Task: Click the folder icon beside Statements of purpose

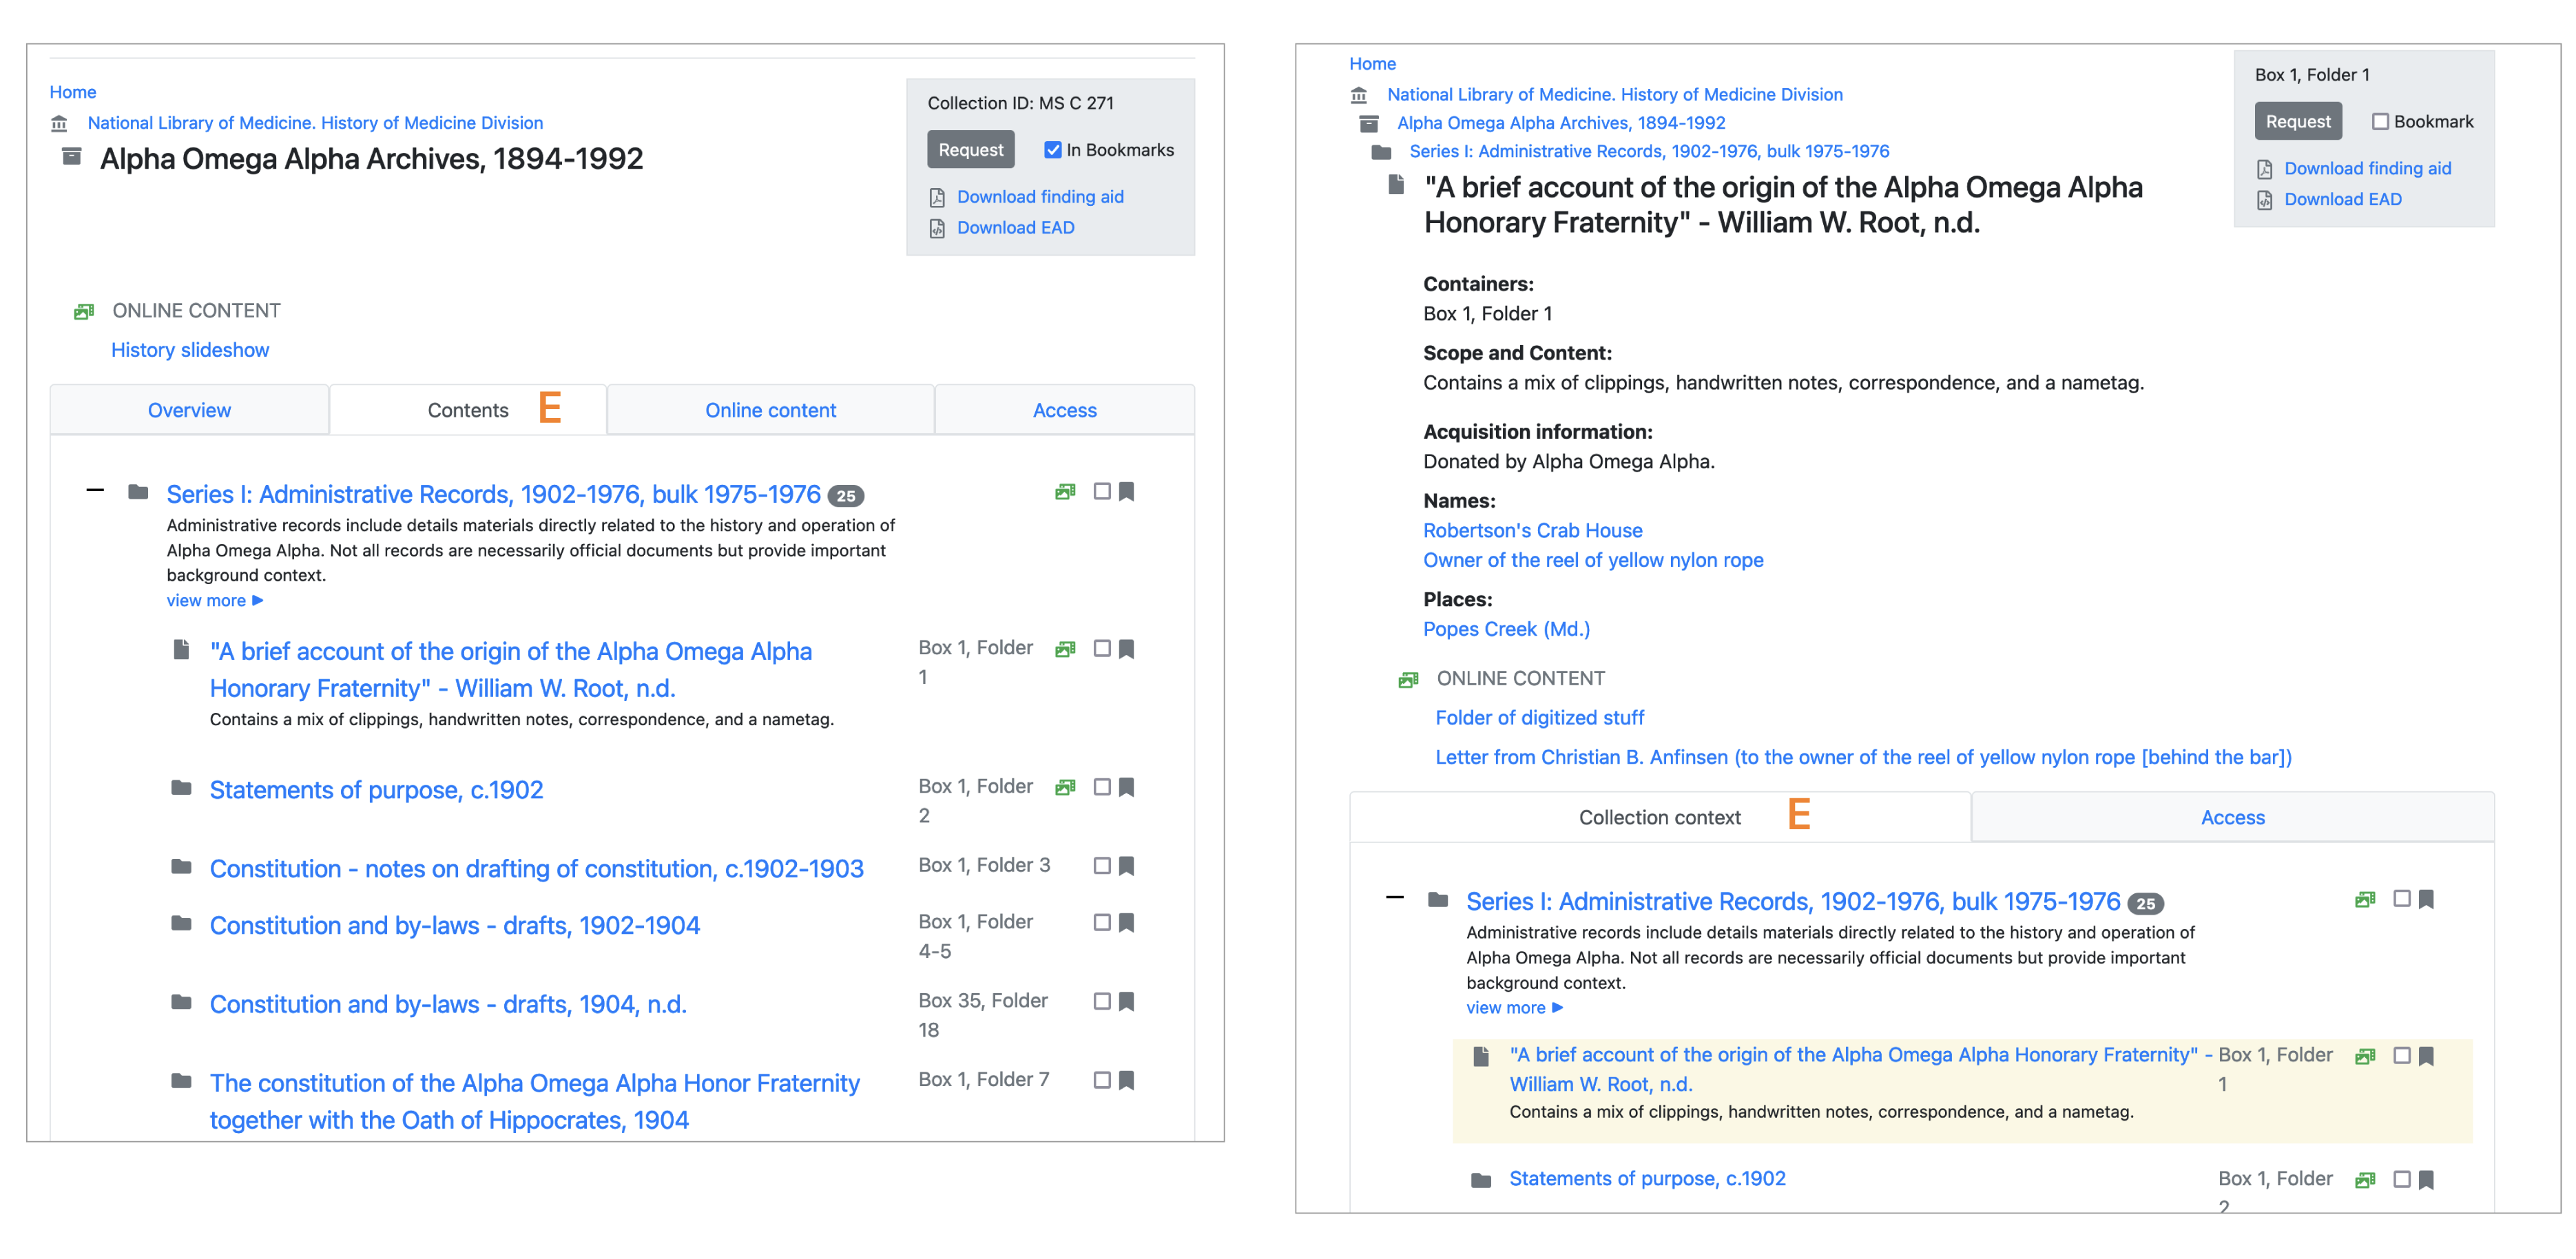Action: coord(181,788)
